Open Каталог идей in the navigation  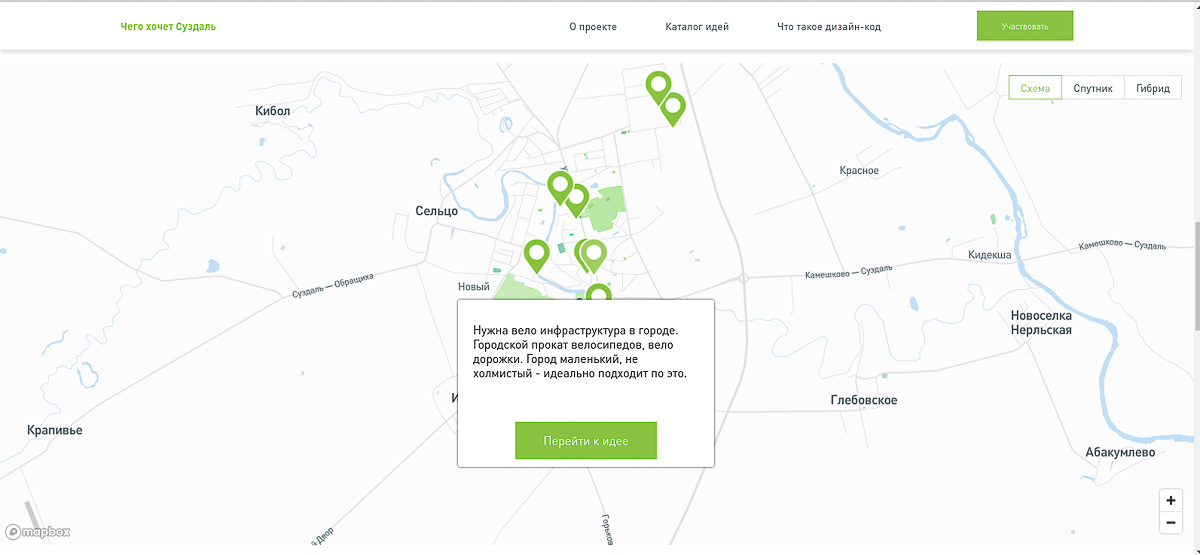click(697, 27)
